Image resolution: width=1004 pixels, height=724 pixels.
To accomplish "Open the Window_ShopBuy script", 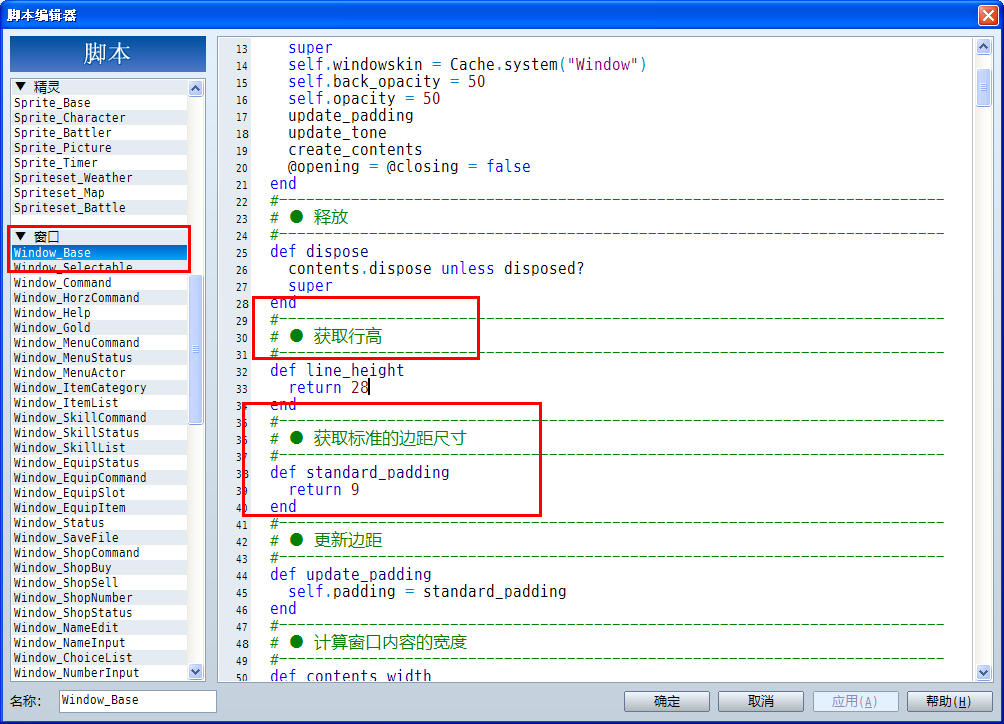I will tap(100, 568).
